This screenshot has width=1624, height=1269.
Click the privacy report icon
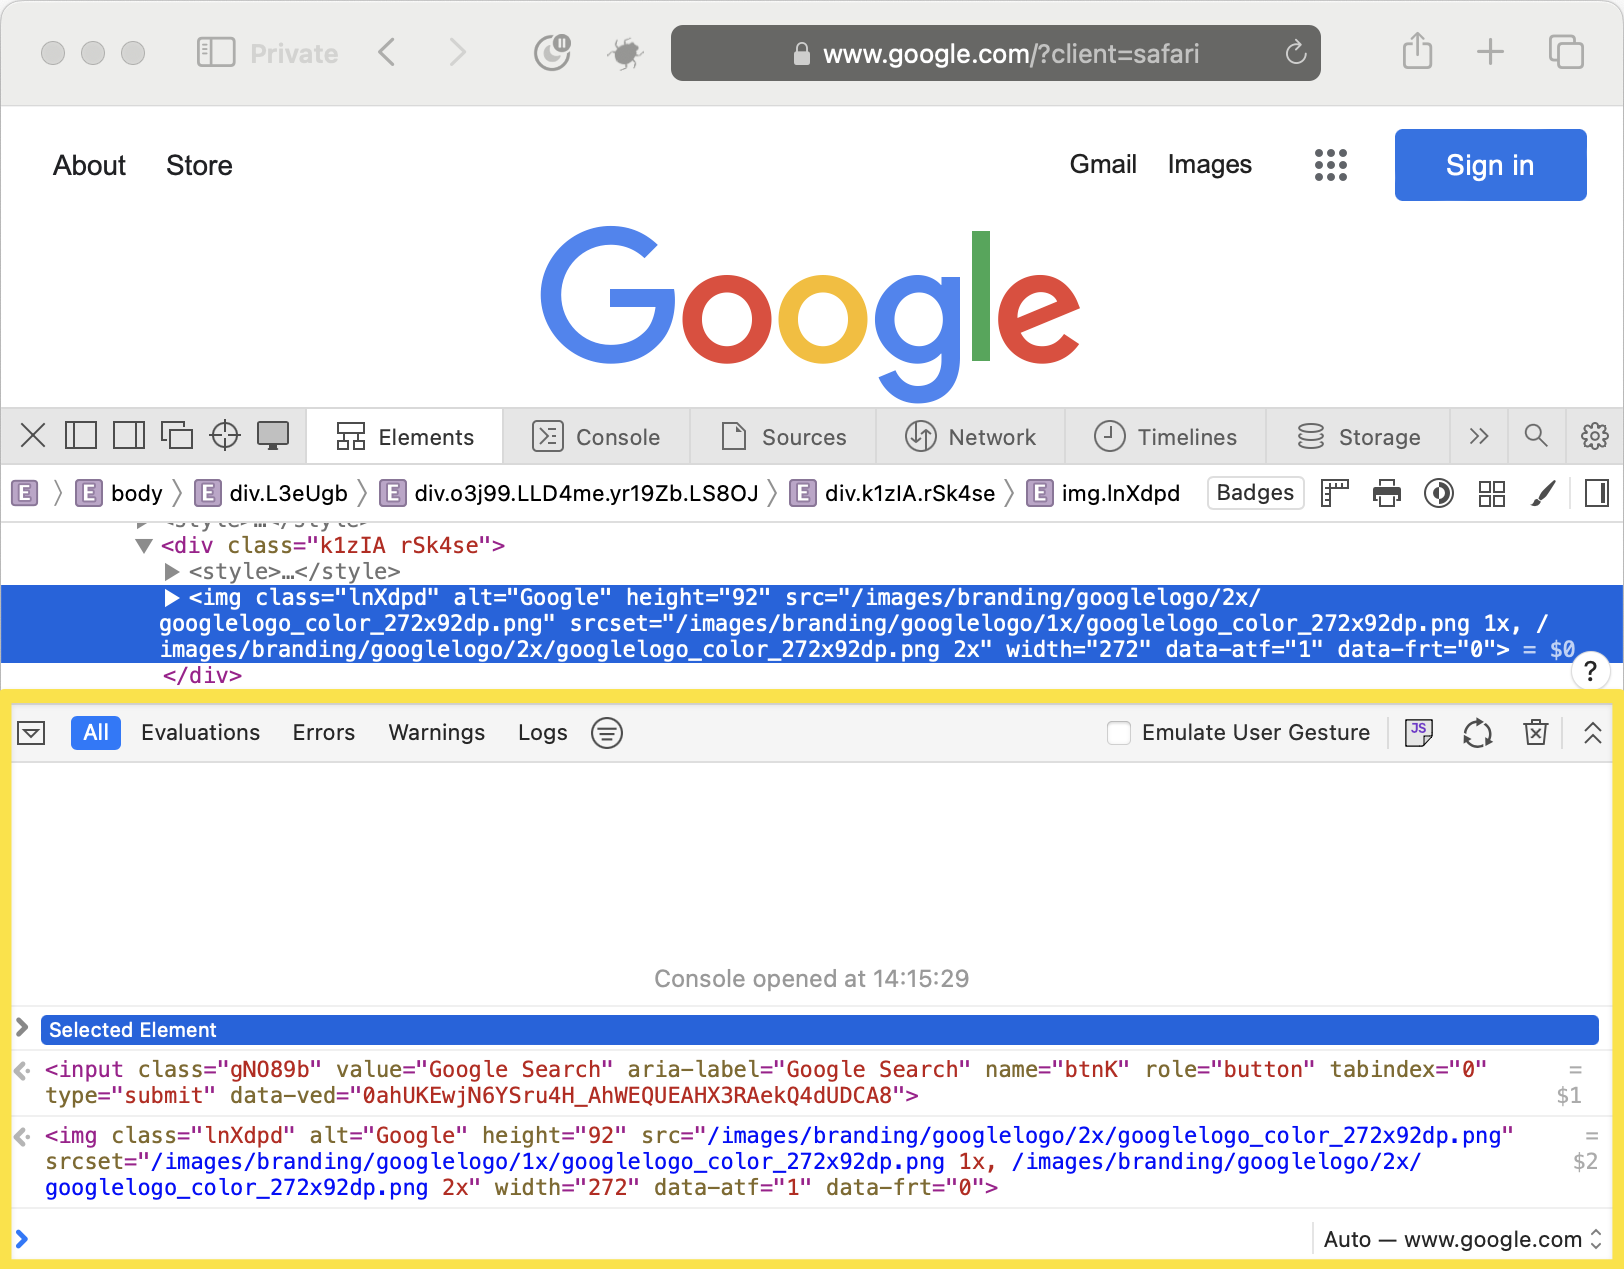552,53
